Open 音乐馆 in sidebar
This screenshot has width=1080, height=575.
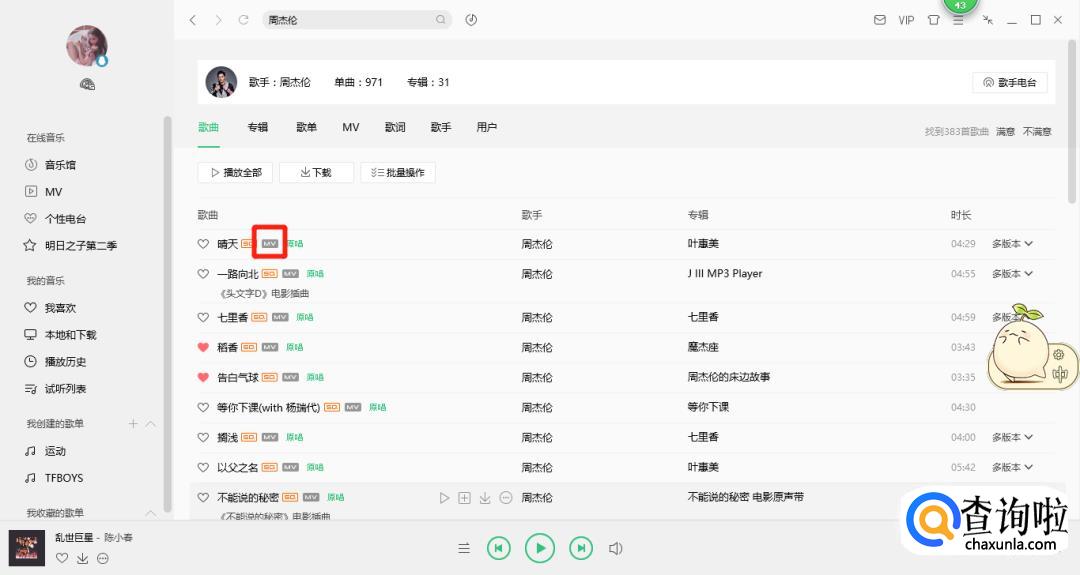coord(61,165)
